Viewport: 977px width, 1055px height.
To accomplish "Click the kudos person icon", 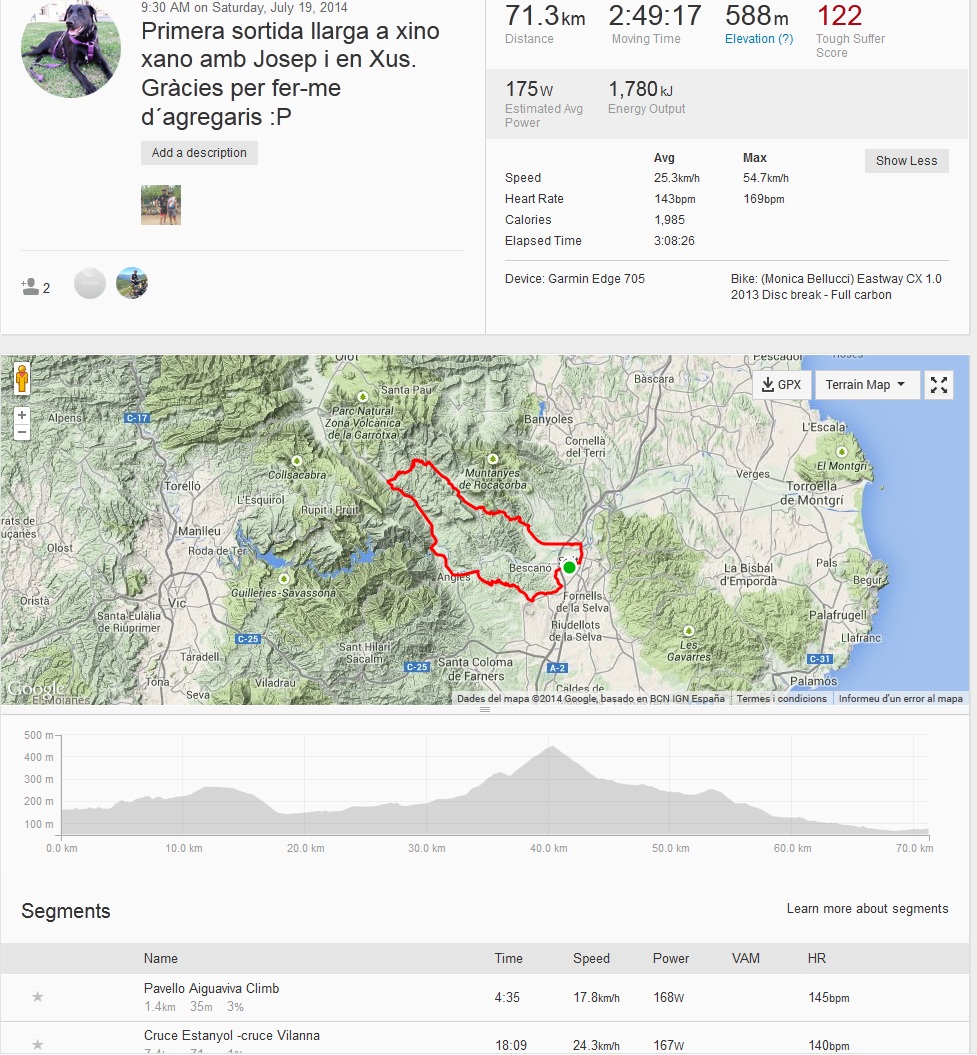I will pyautogui.click(x=30, y=287).
